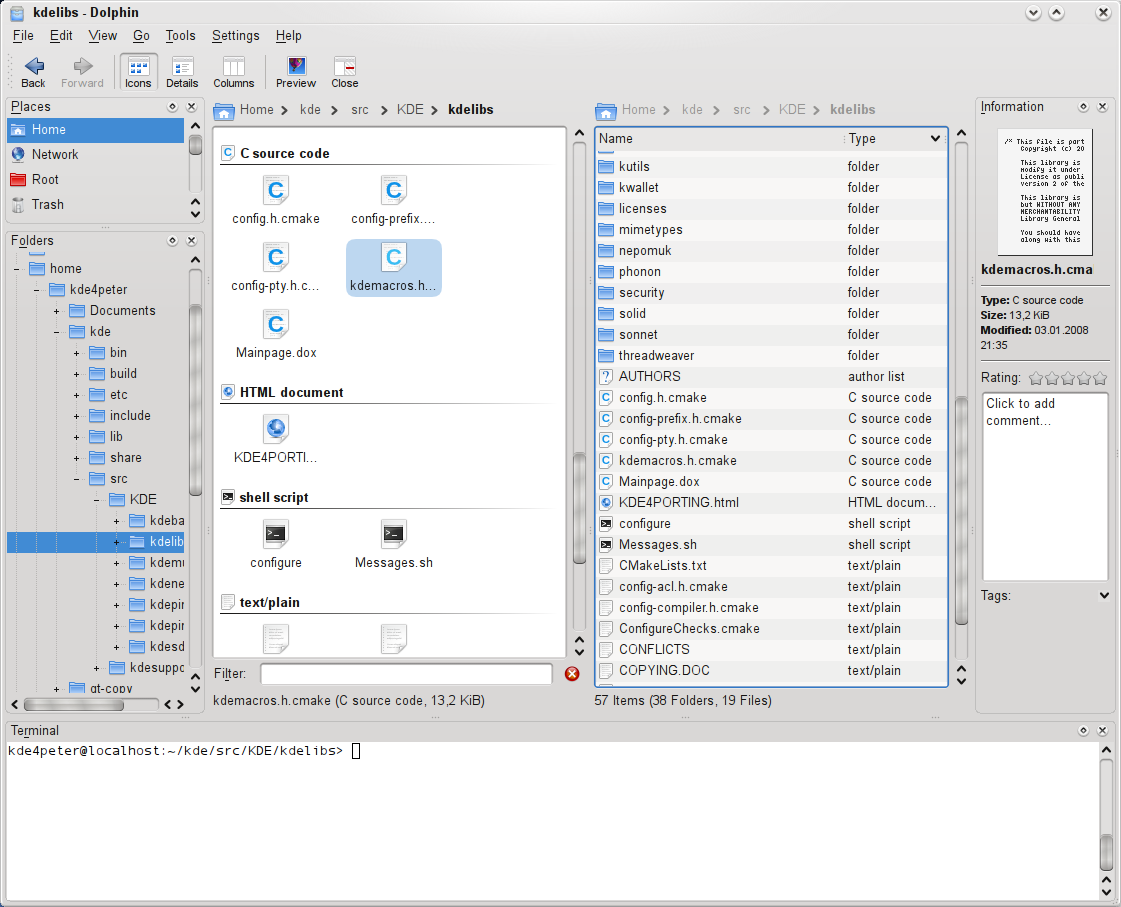This screenshot has height=907, width=1121.
Task: Open the View menu
Action: pyautogui.click(x=102, y=36)
